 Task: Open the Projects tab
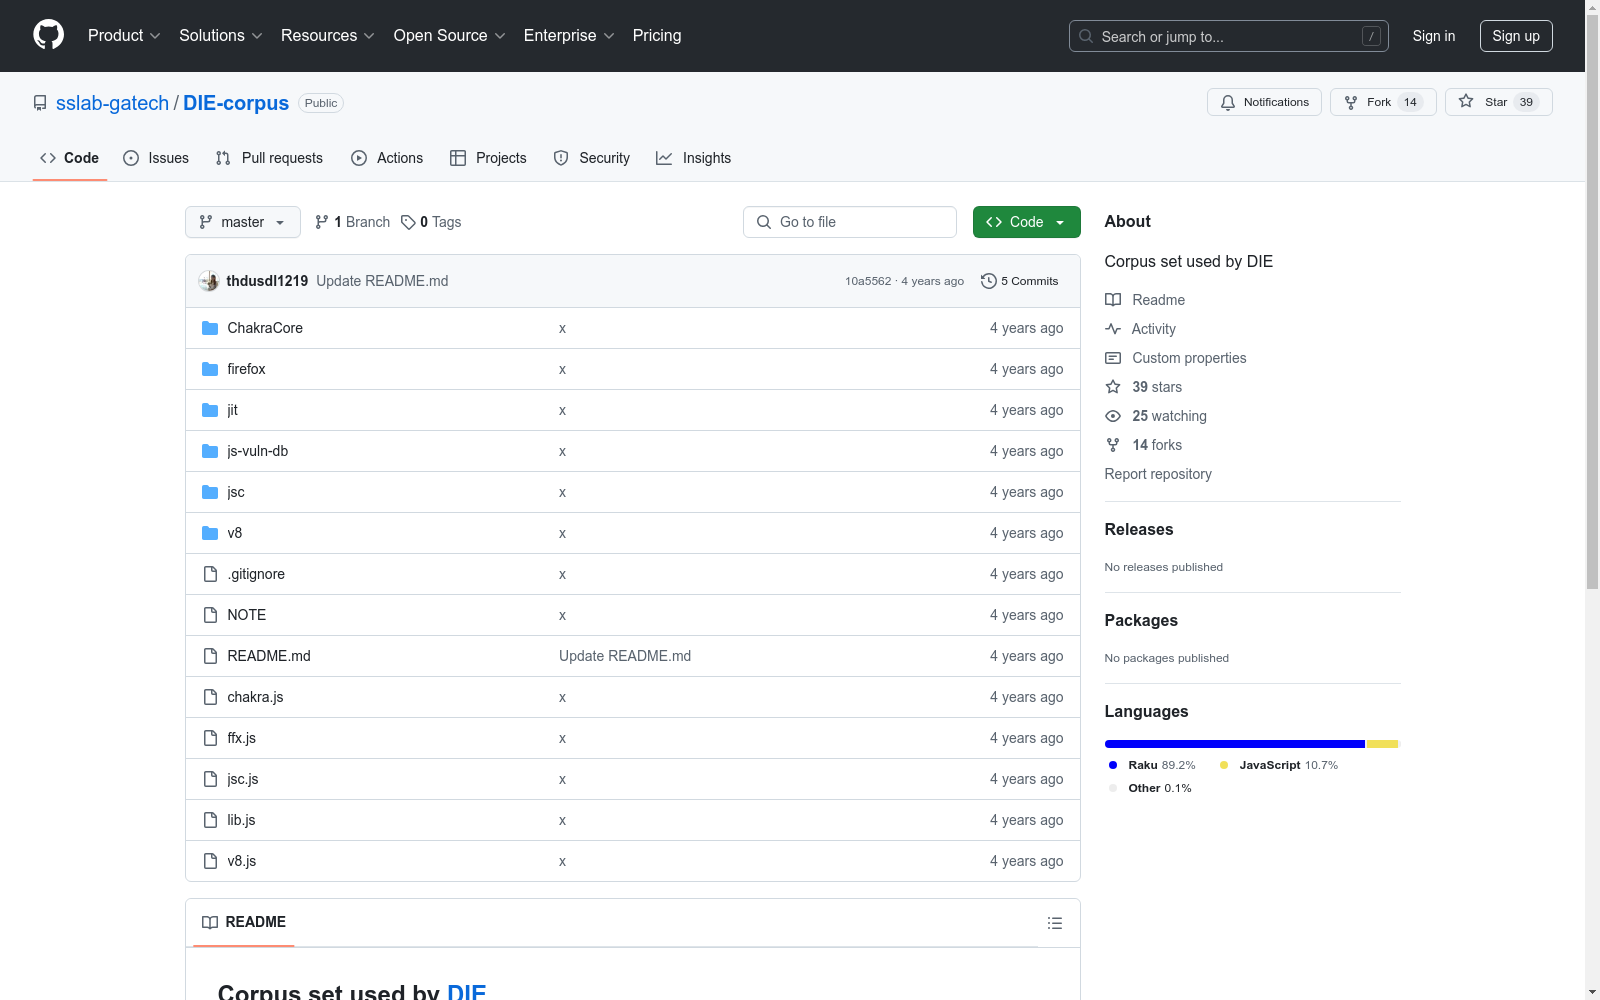(488, 158)
